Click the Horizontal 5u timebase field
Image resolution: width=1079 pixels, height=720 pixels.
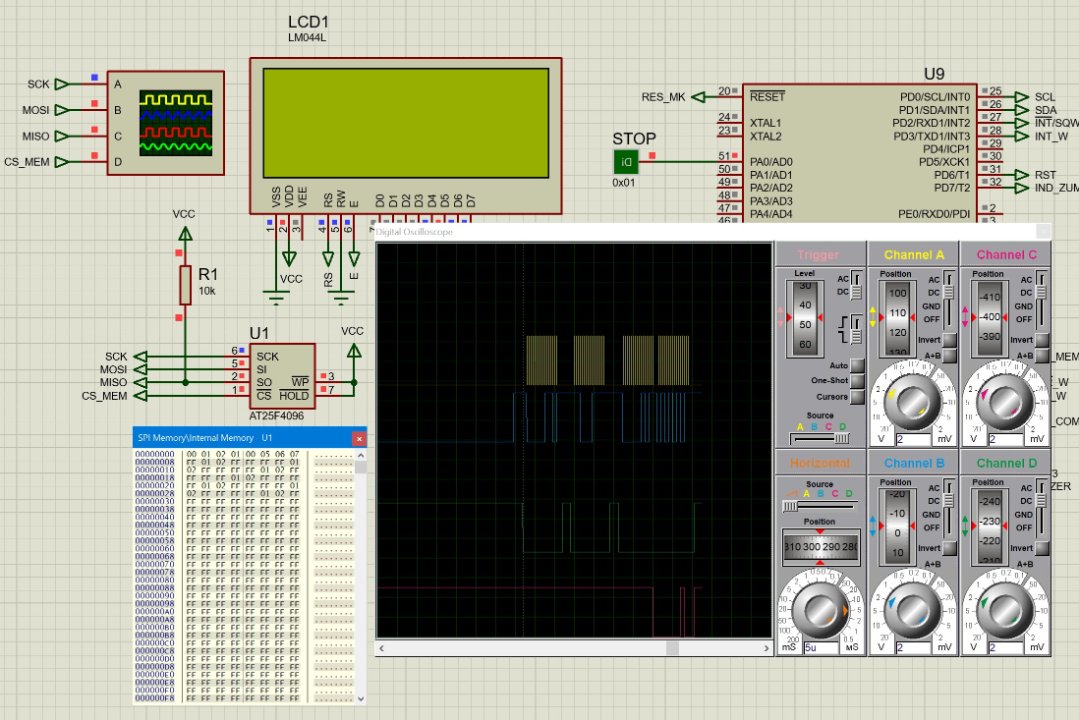[x=820, y=647]
